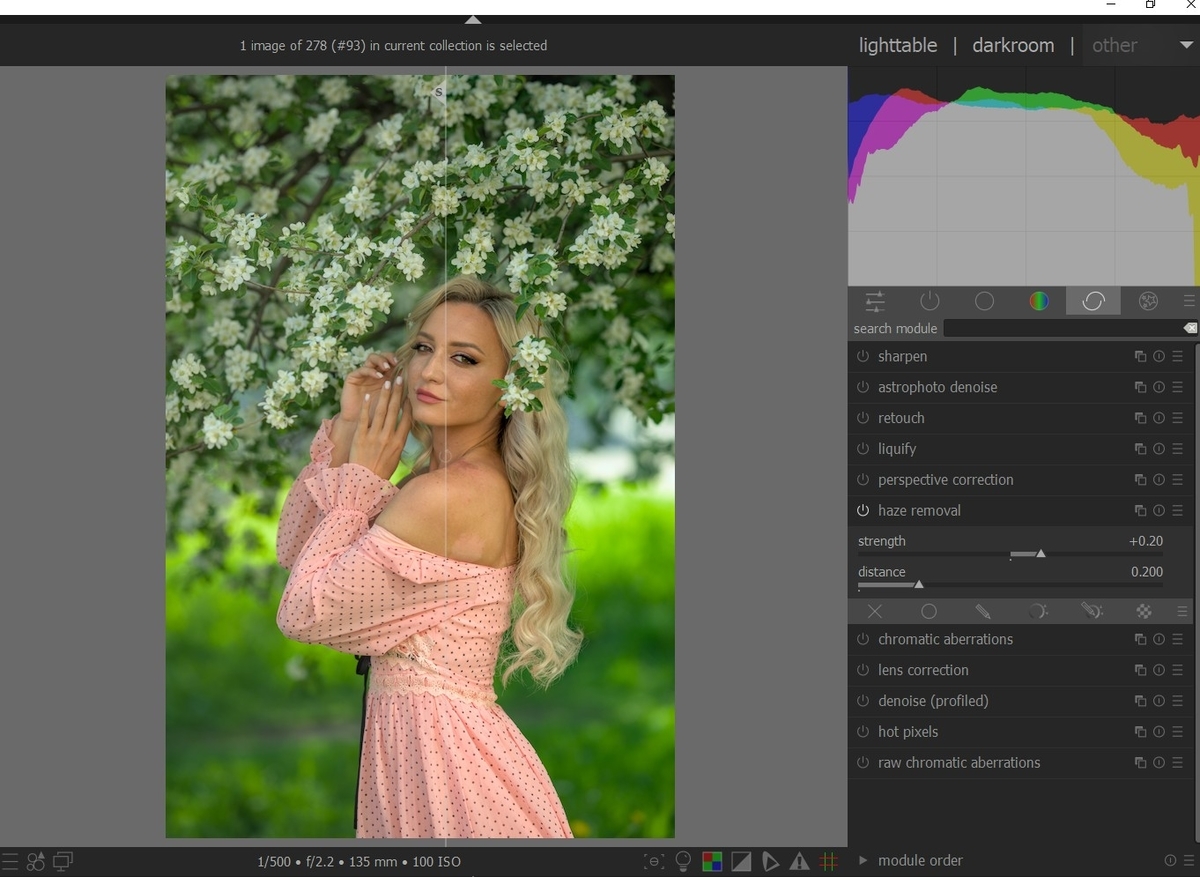
Task: Turn on the liquify module
Action: (x=863, y=450)
